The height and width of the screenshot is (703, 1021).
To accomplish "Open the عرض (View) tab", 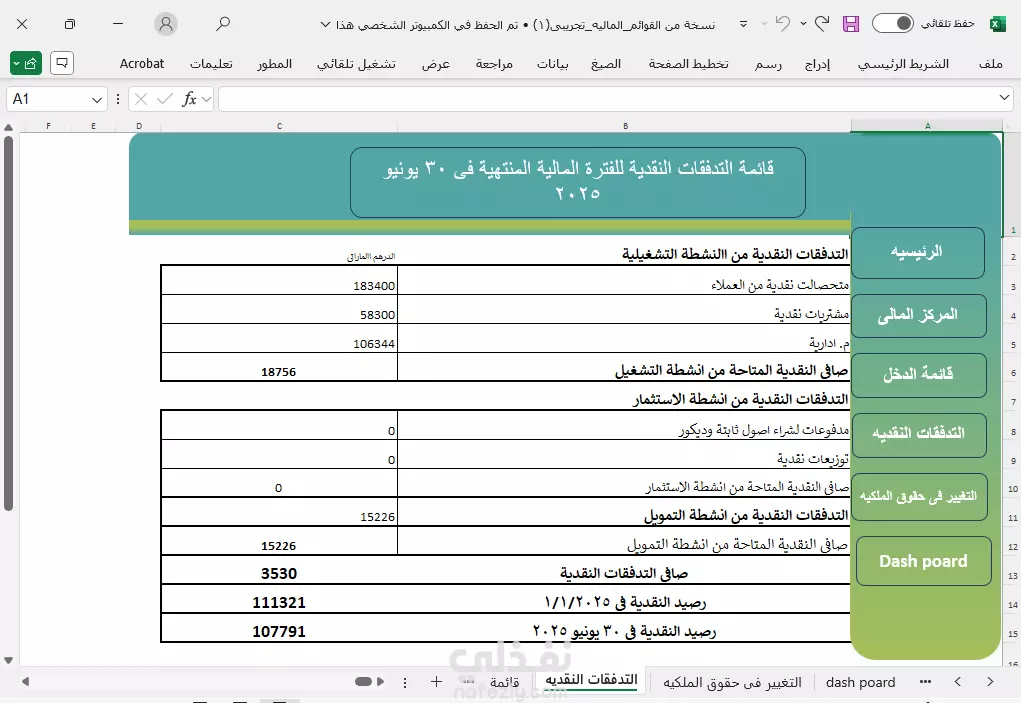I will [436, 64].
